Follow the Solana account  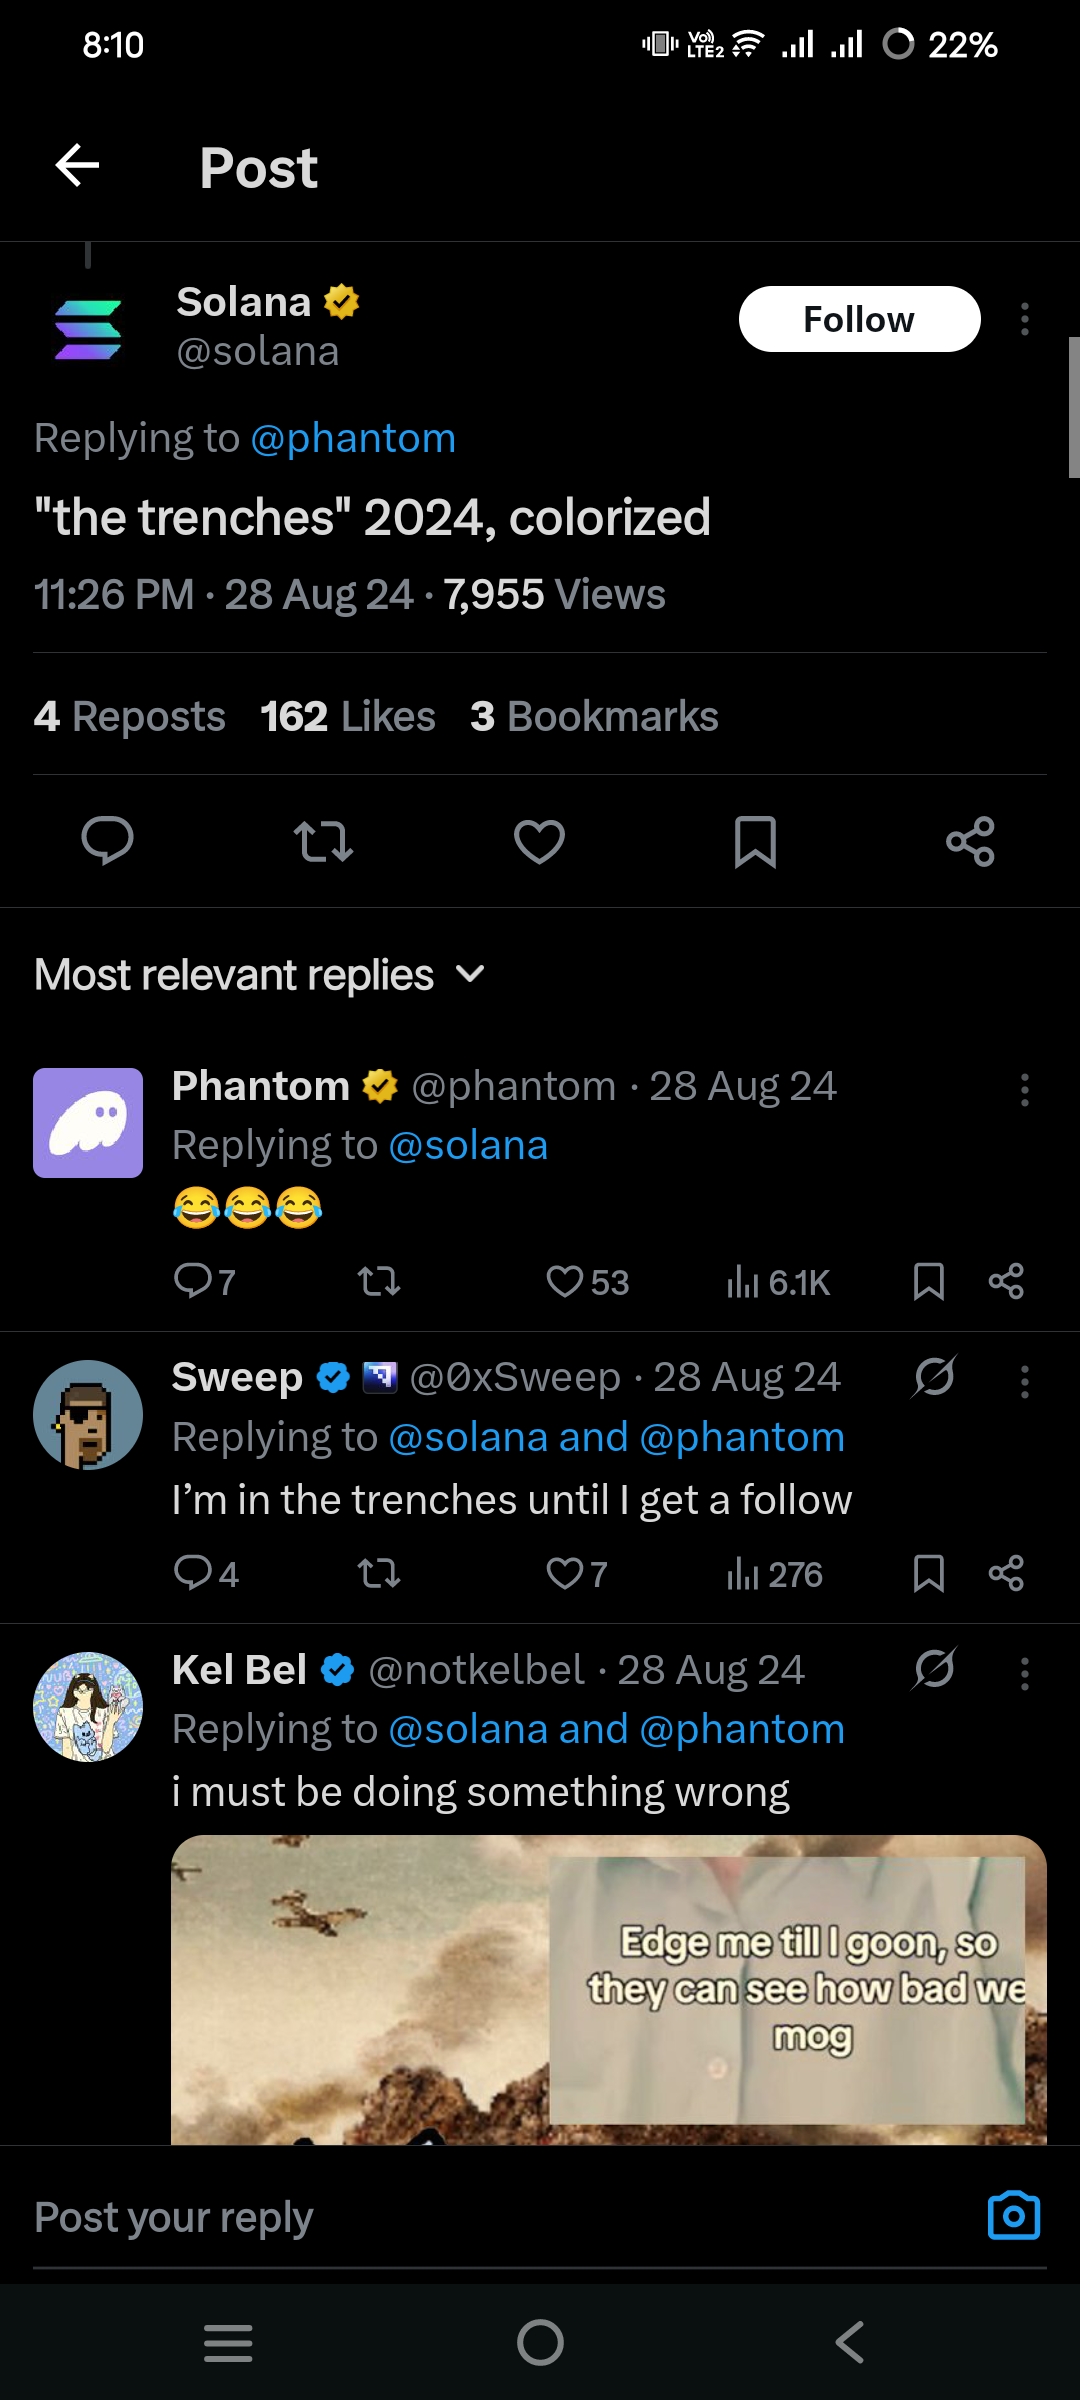pyautogui.click(x=858, y=319)
